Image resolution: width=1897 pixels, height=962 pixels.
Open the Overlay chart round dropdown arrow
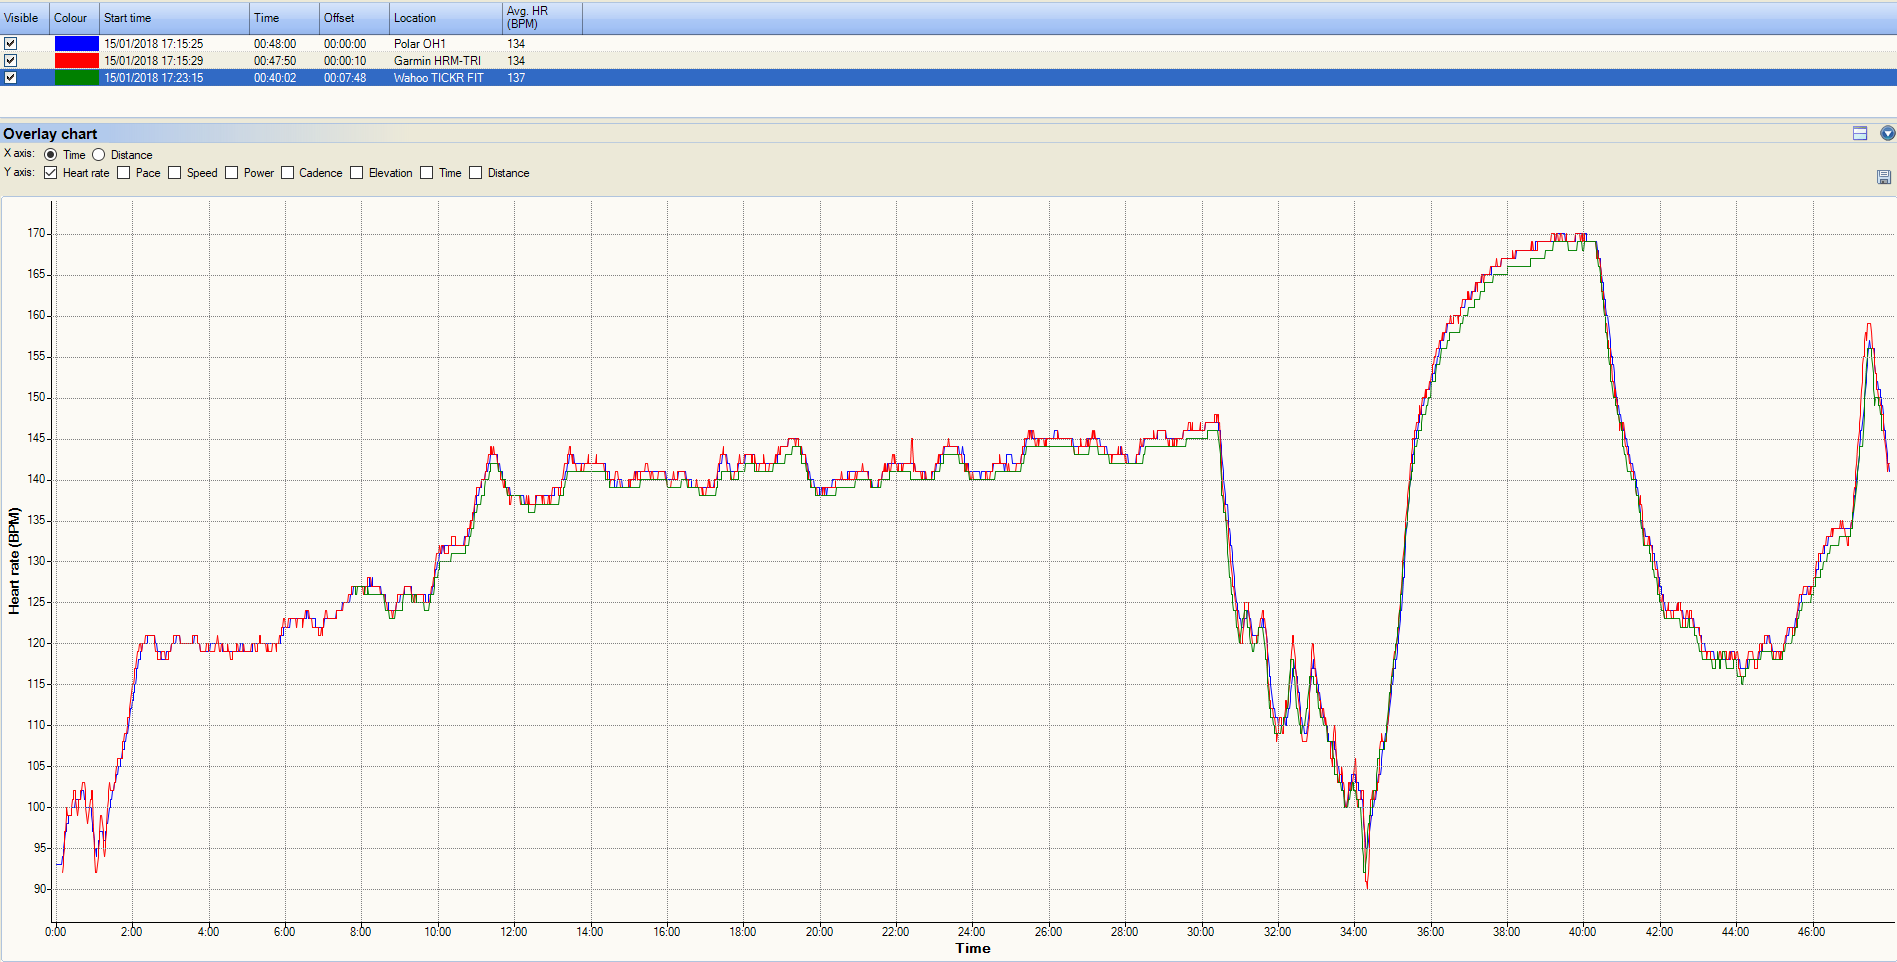1888,133
